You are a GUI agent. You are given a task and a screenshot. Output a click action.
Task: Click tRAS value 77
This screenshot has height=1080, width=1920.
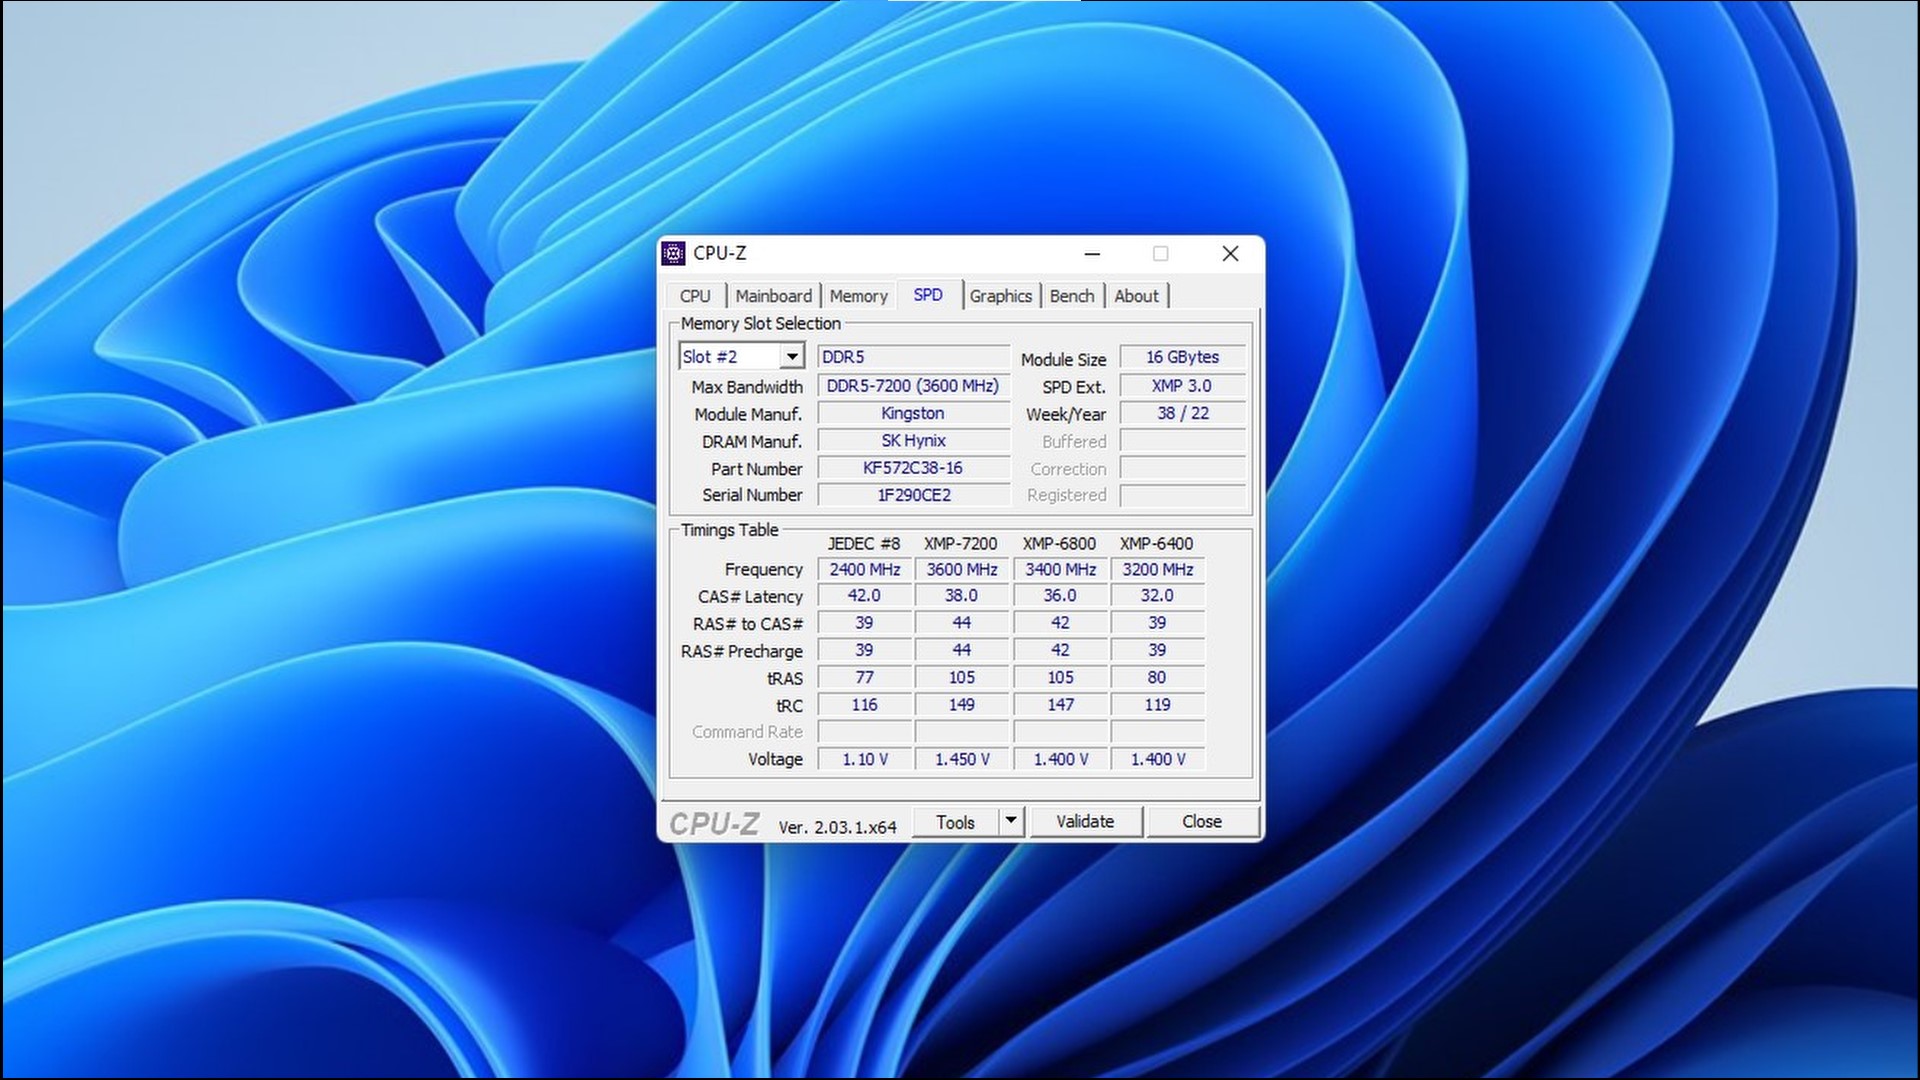[x=865, y=678]
